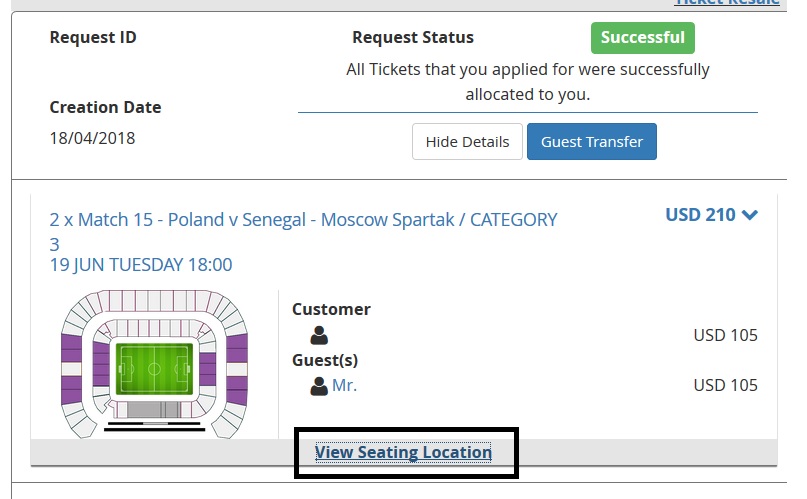The image size is (807, 499).
Task: Click the customer USD 105 price
Action: click(x=726, y=335)
